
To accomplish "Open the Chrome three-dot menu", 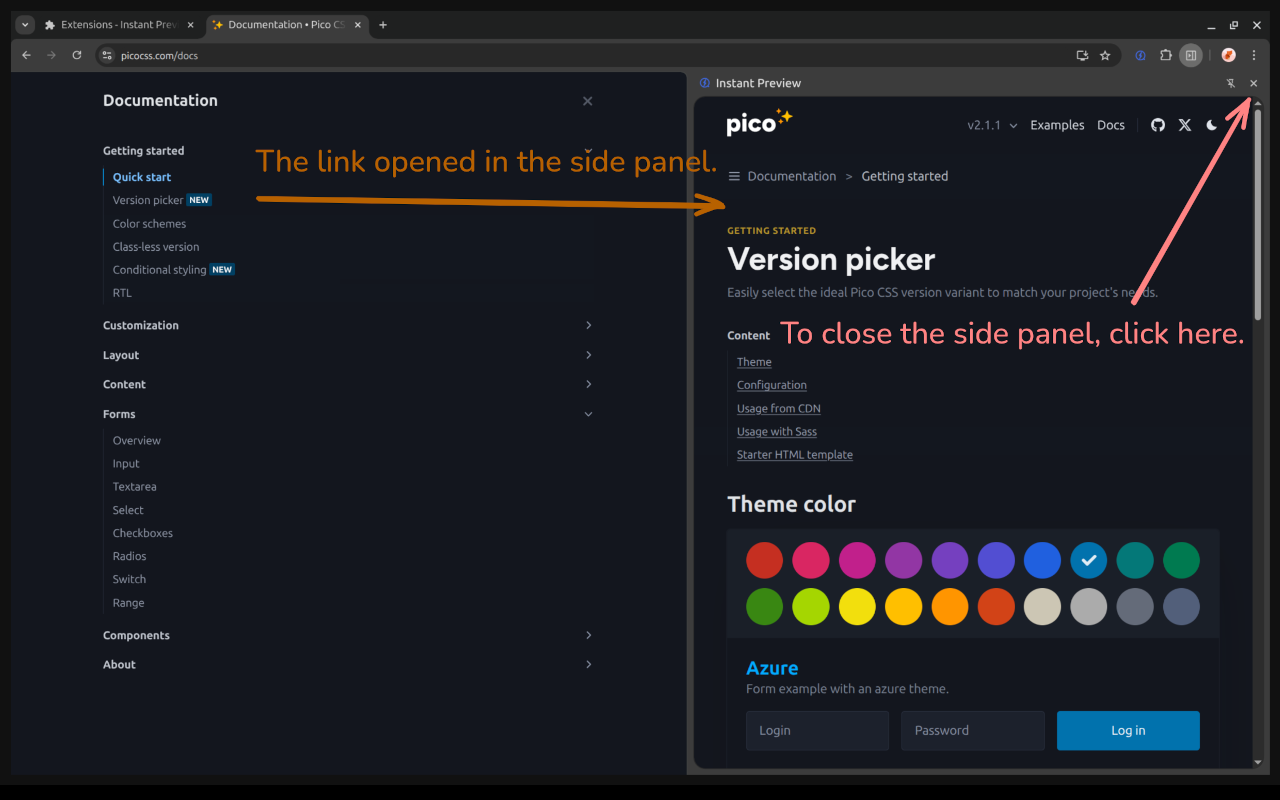I will [x=1254, y=55].
